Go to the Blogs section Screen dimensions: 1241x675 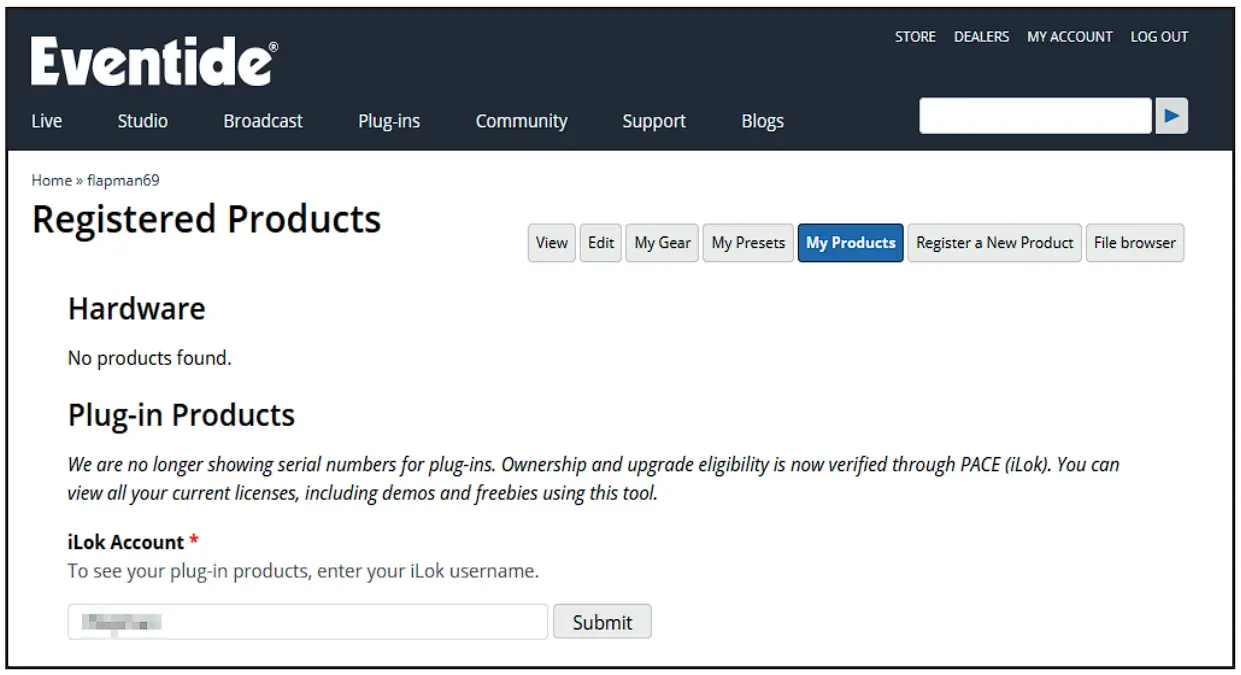762,121
